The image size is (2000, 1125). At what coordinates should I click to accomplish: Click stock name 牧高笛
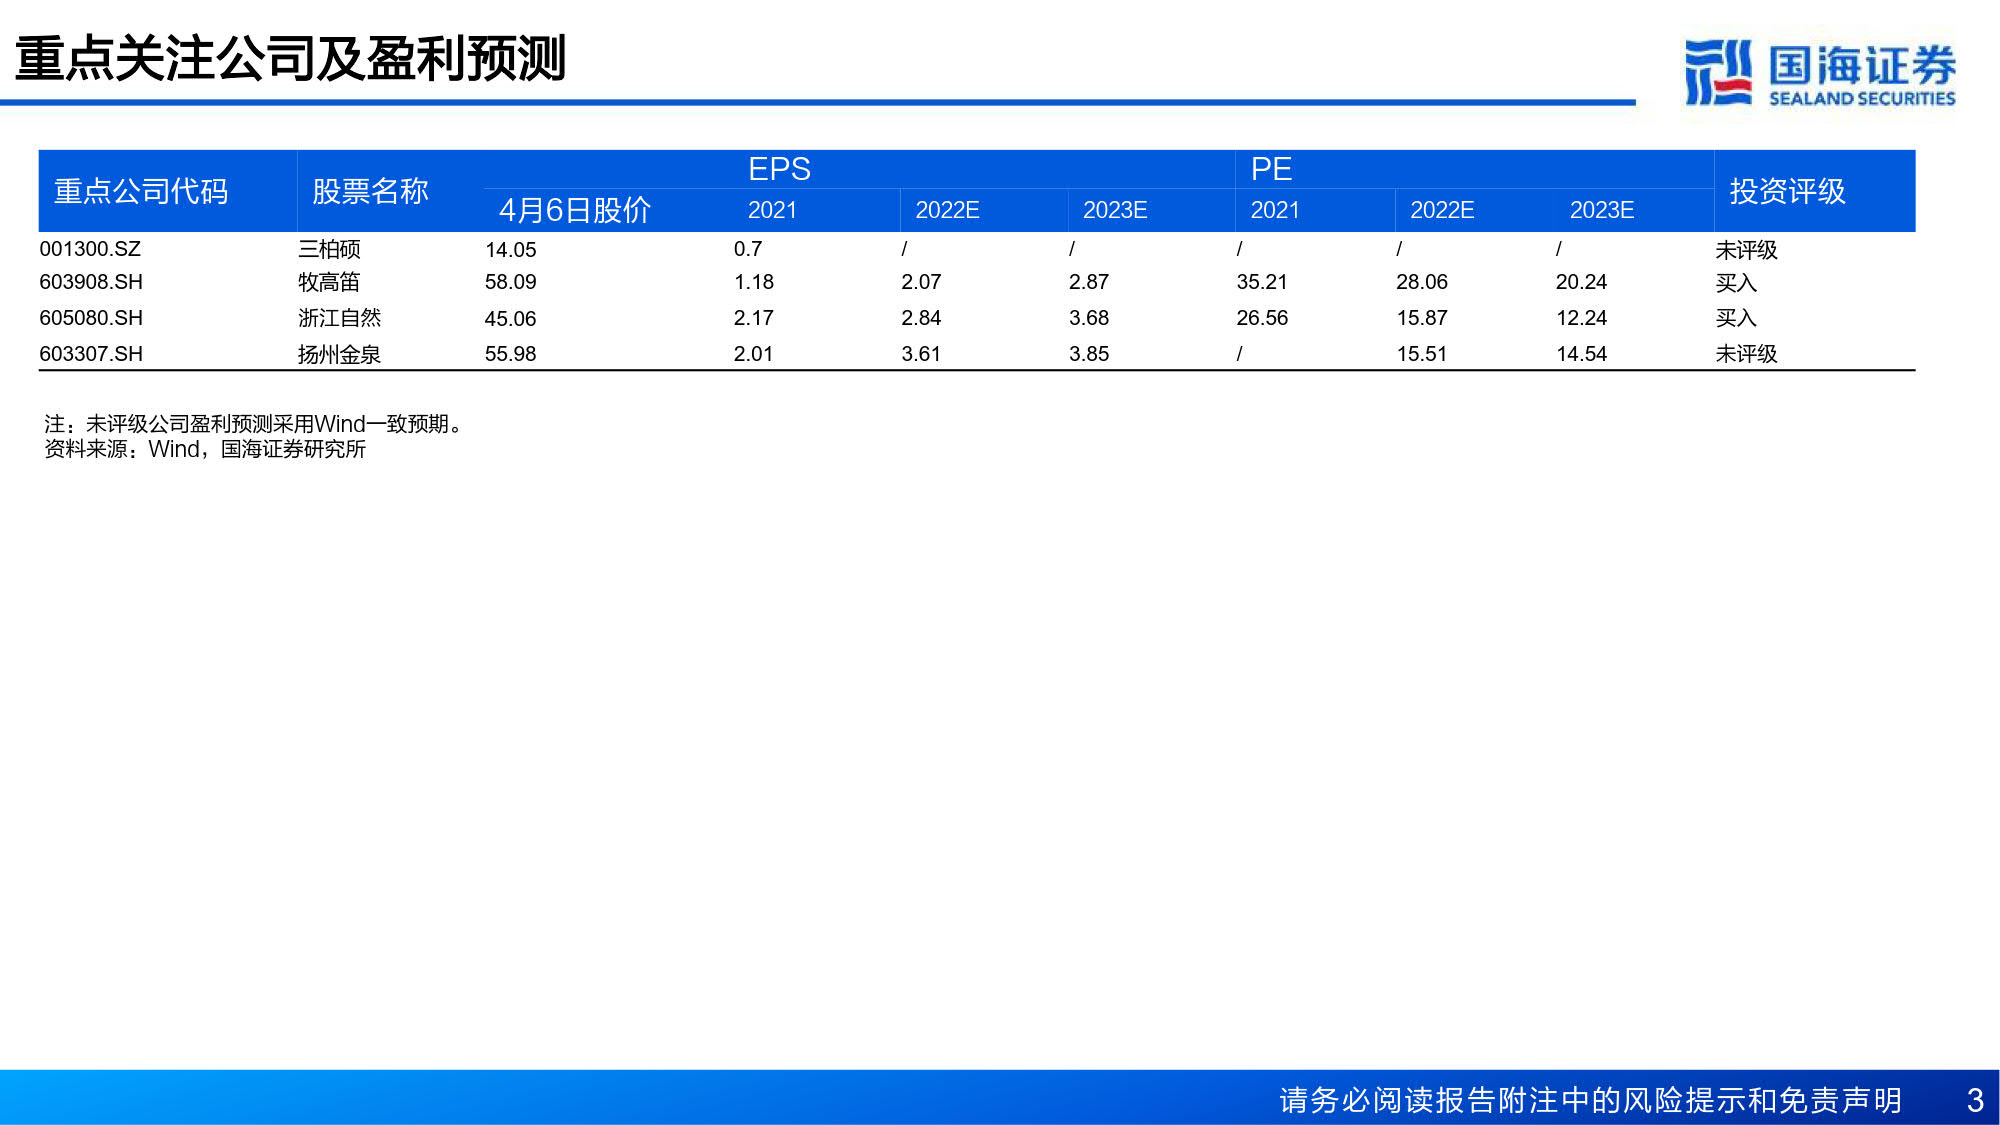[329, 282]
